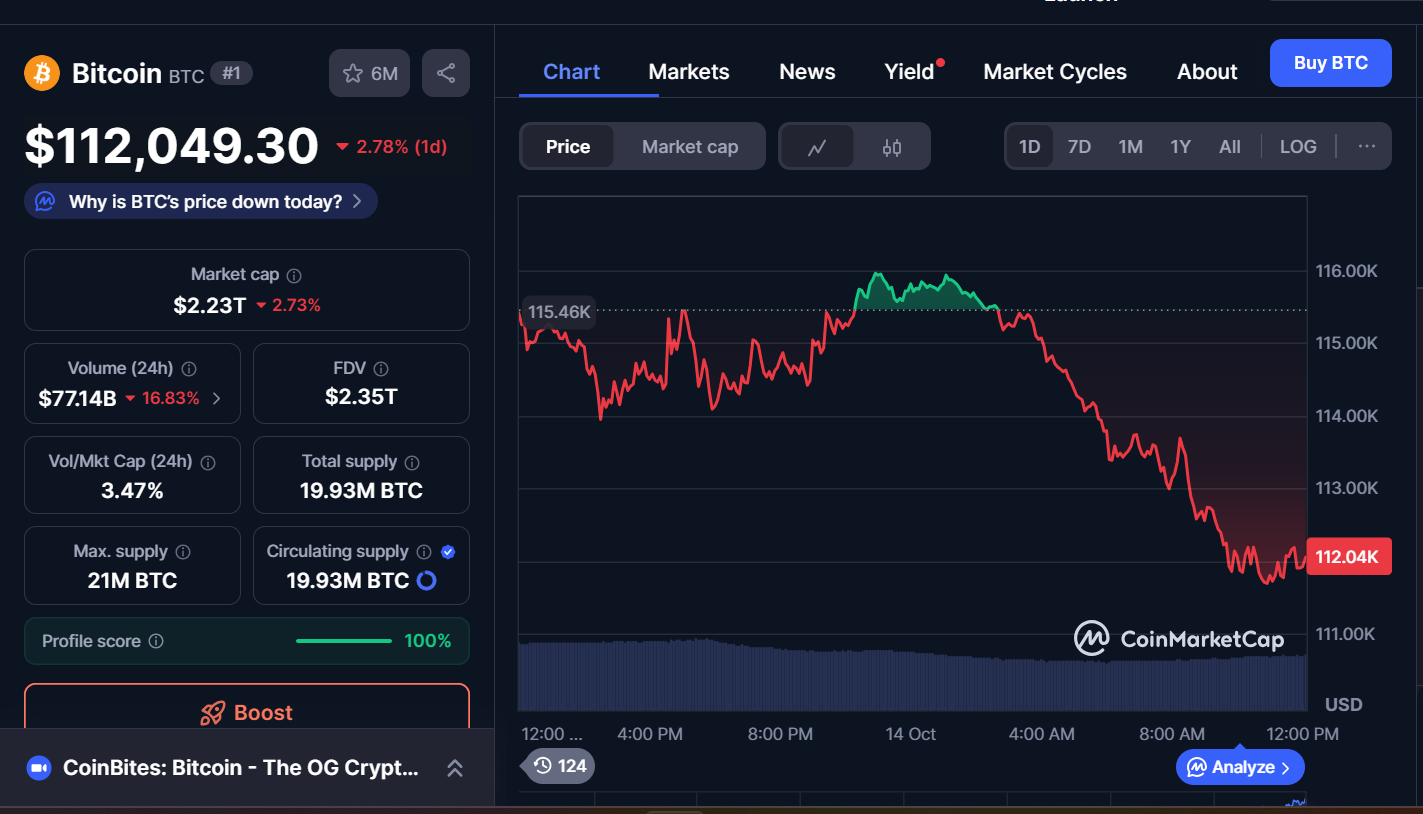Click the Buy BTC button

tap(1330, 63)
